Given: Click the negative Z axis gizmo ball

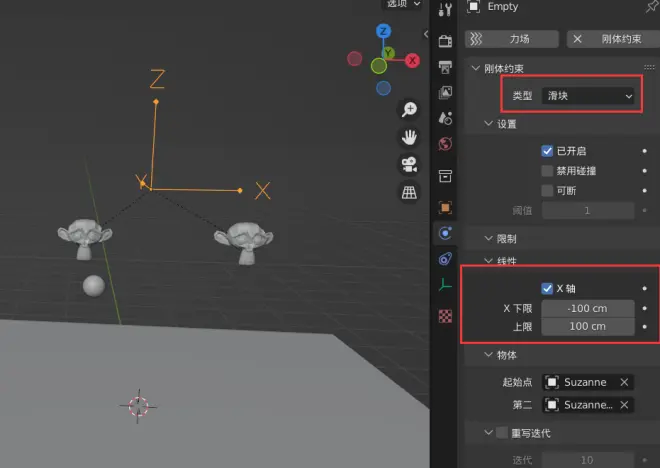Looking at the screenshot, I should [383, 88].
